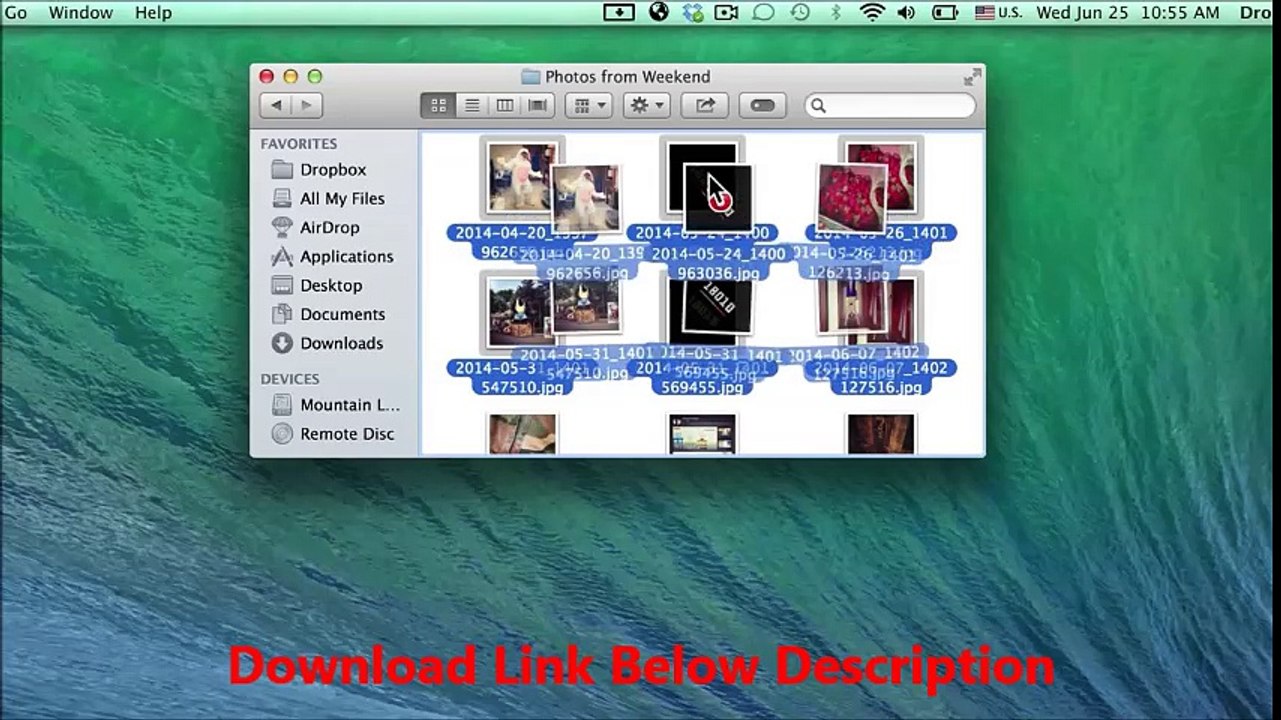Select the file label ending 547510.jpg
The image size is (1281, 720).
point(523,387)
